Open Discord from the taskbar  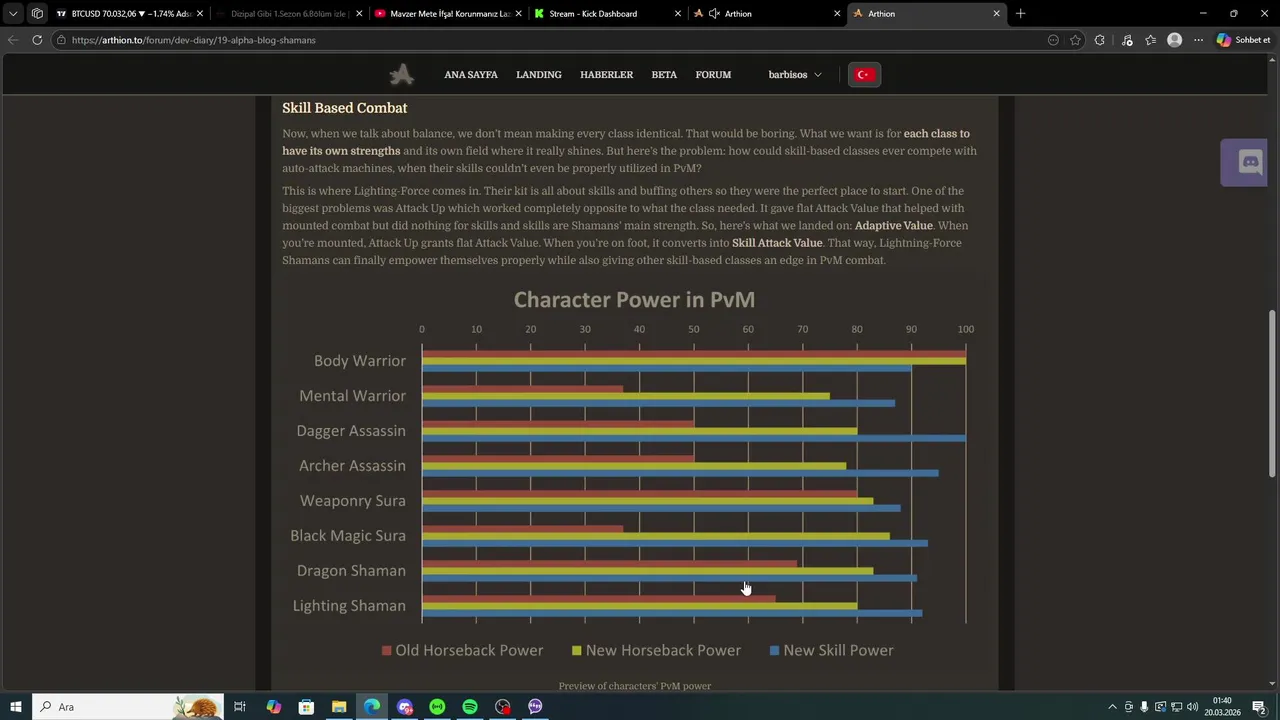click(x=404, y=707)
